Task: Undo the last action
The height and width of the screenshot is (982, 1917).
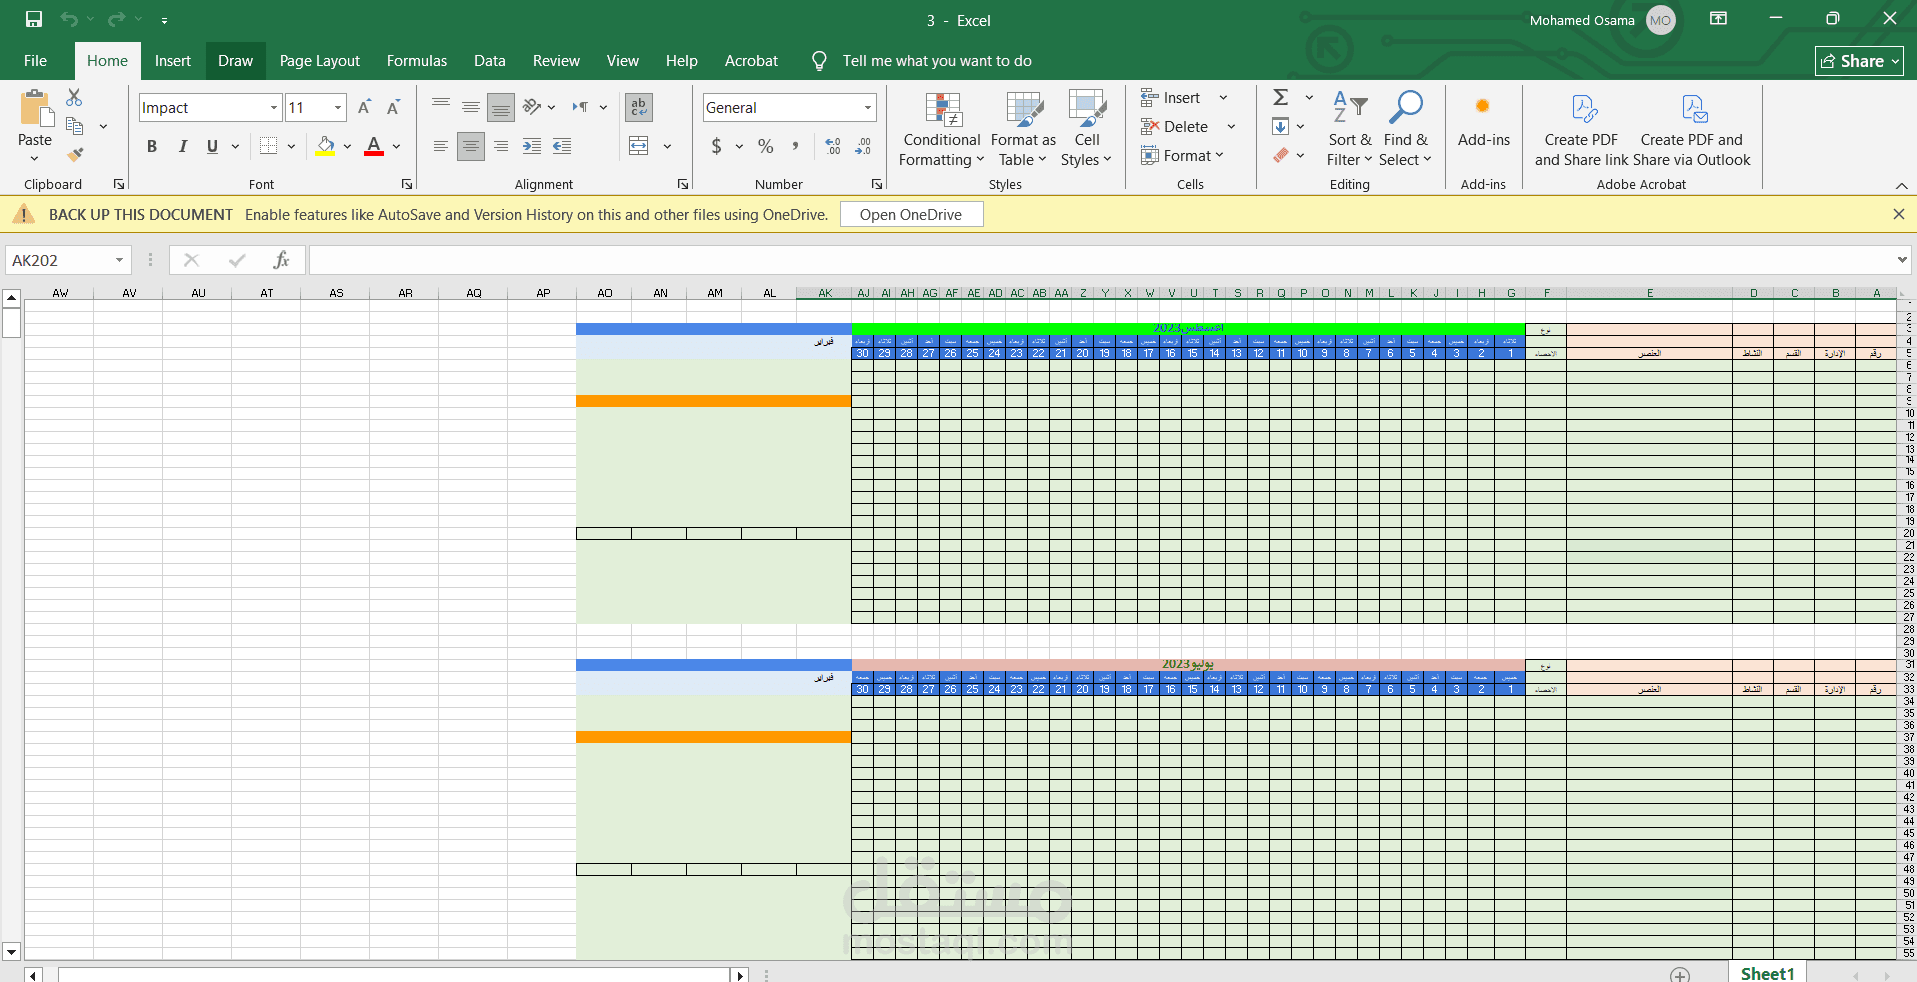Action: tap(69, 19)
